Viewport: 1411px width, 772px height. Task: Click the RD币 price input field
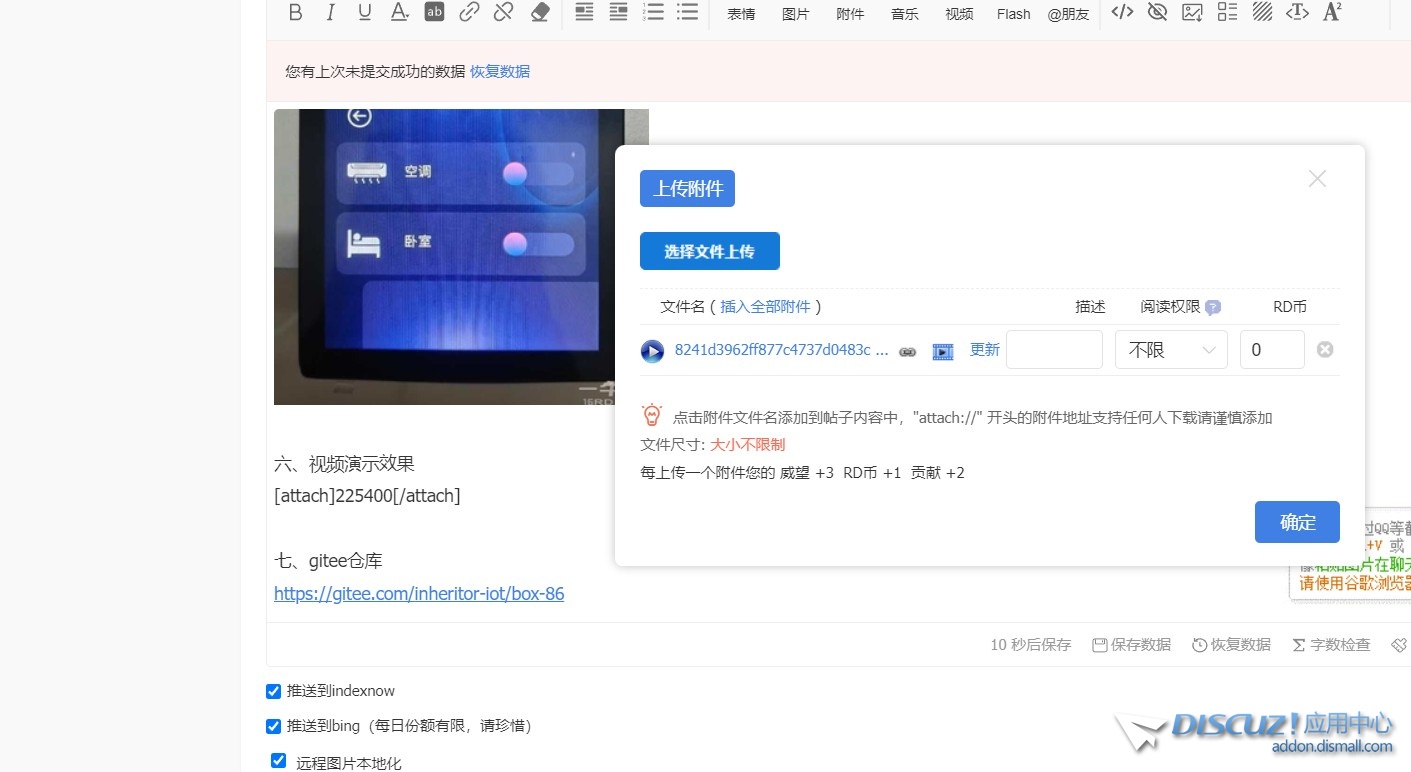coord(1272,350)
